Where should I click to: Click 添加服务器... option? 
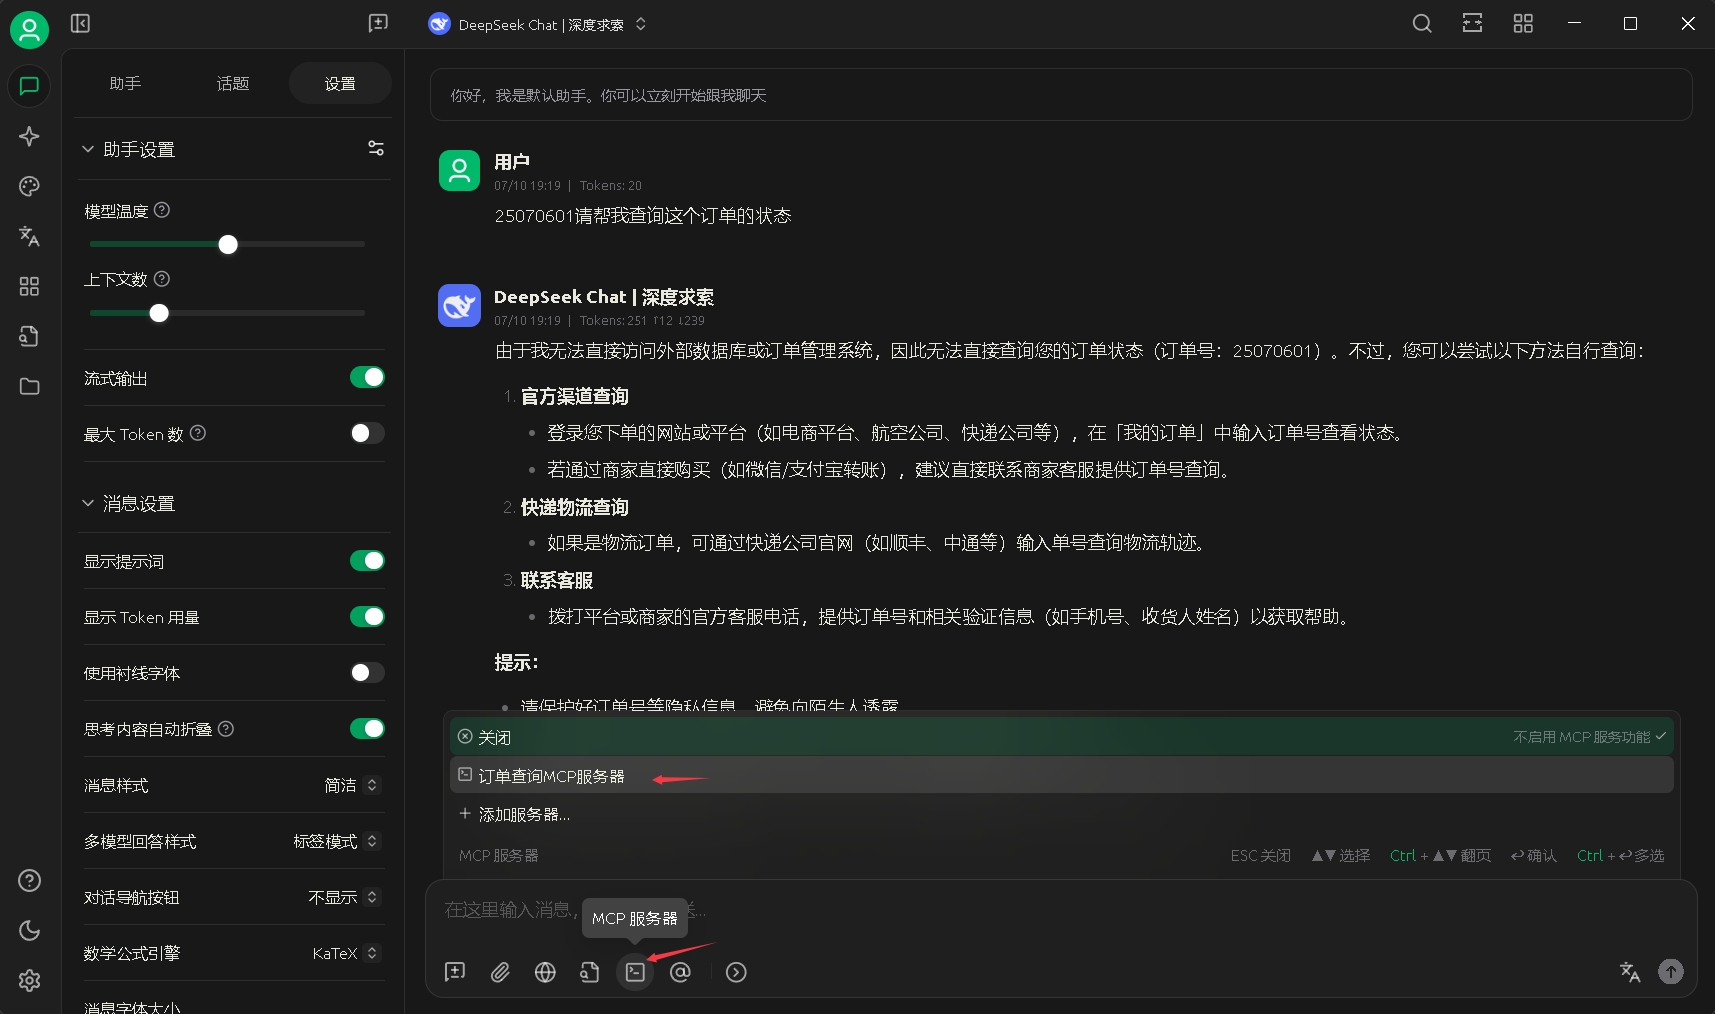[1061, 815]
